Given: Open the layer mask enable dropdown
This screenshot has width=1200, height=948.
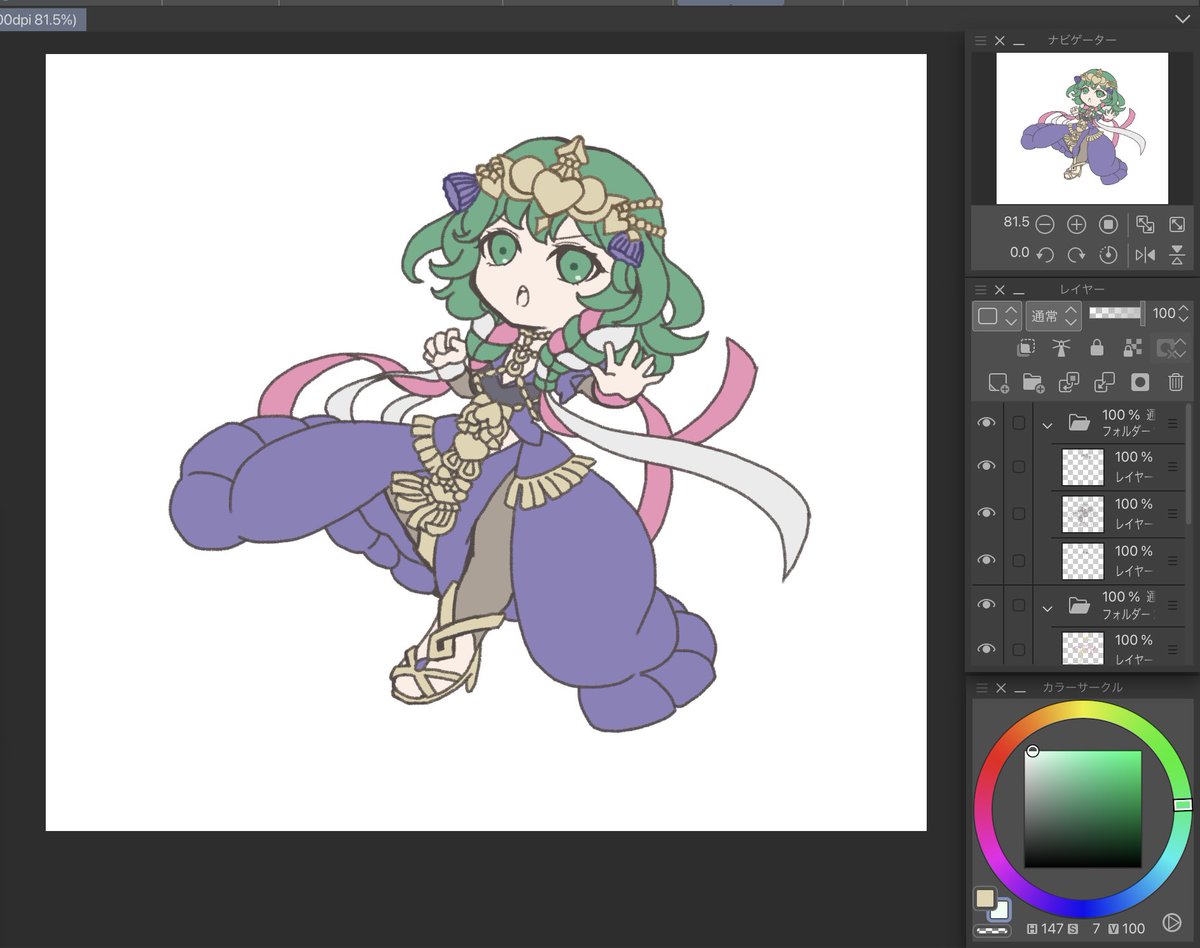Looking at the screenshot, I should (1171, 348).
